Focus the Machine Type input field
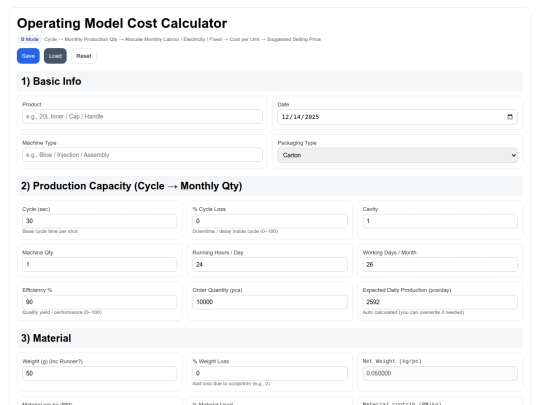The width and height of the screenshot is (540, 405). (142, 155)
